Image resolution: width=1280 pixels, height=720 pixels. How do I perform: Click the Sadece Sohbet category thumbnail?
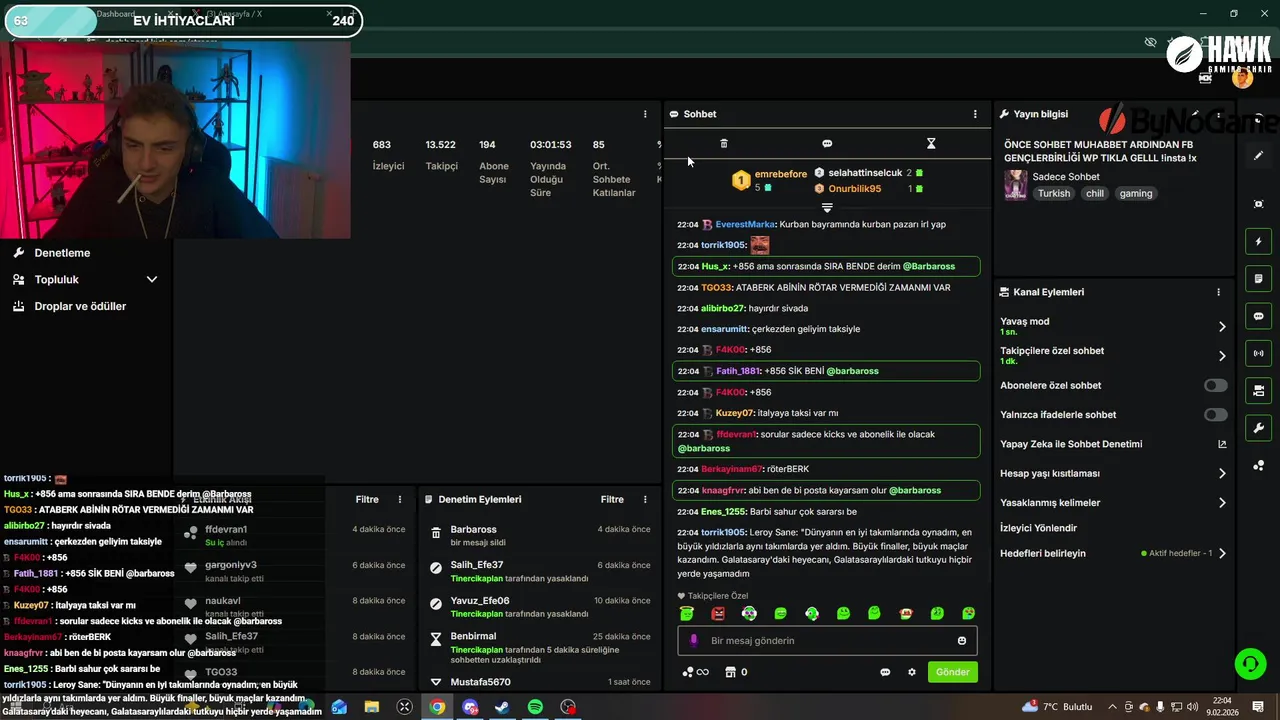click(1015, 185)
